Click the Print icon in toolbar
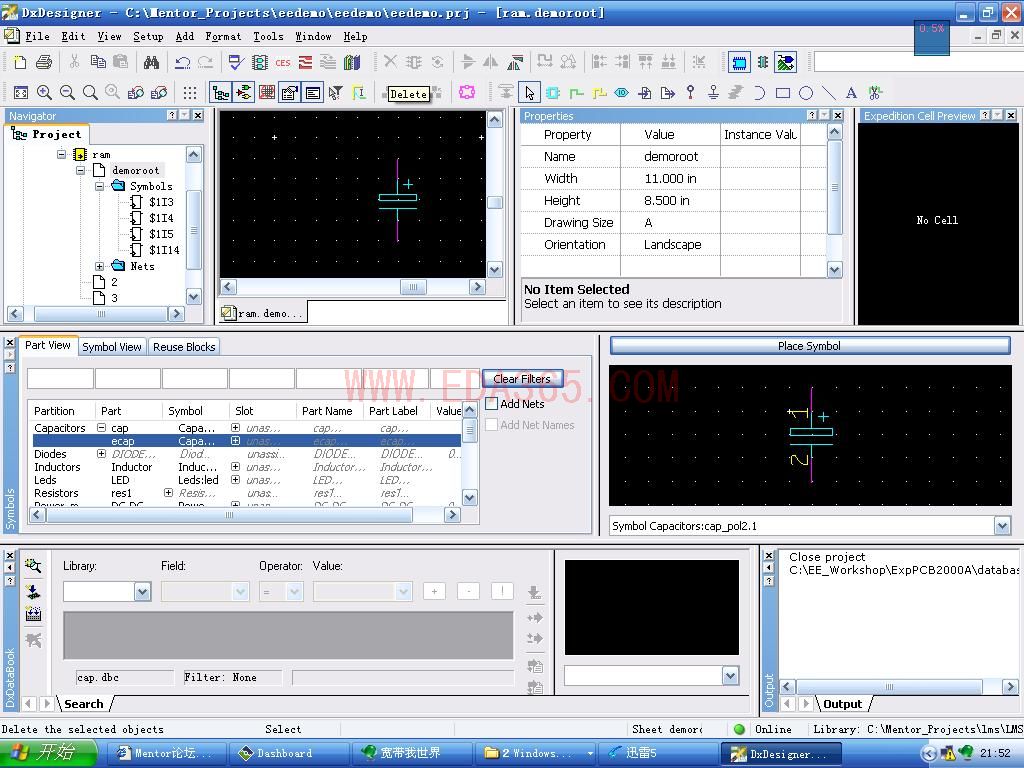Screen dimensions: 1024x768 coord(43,62)
